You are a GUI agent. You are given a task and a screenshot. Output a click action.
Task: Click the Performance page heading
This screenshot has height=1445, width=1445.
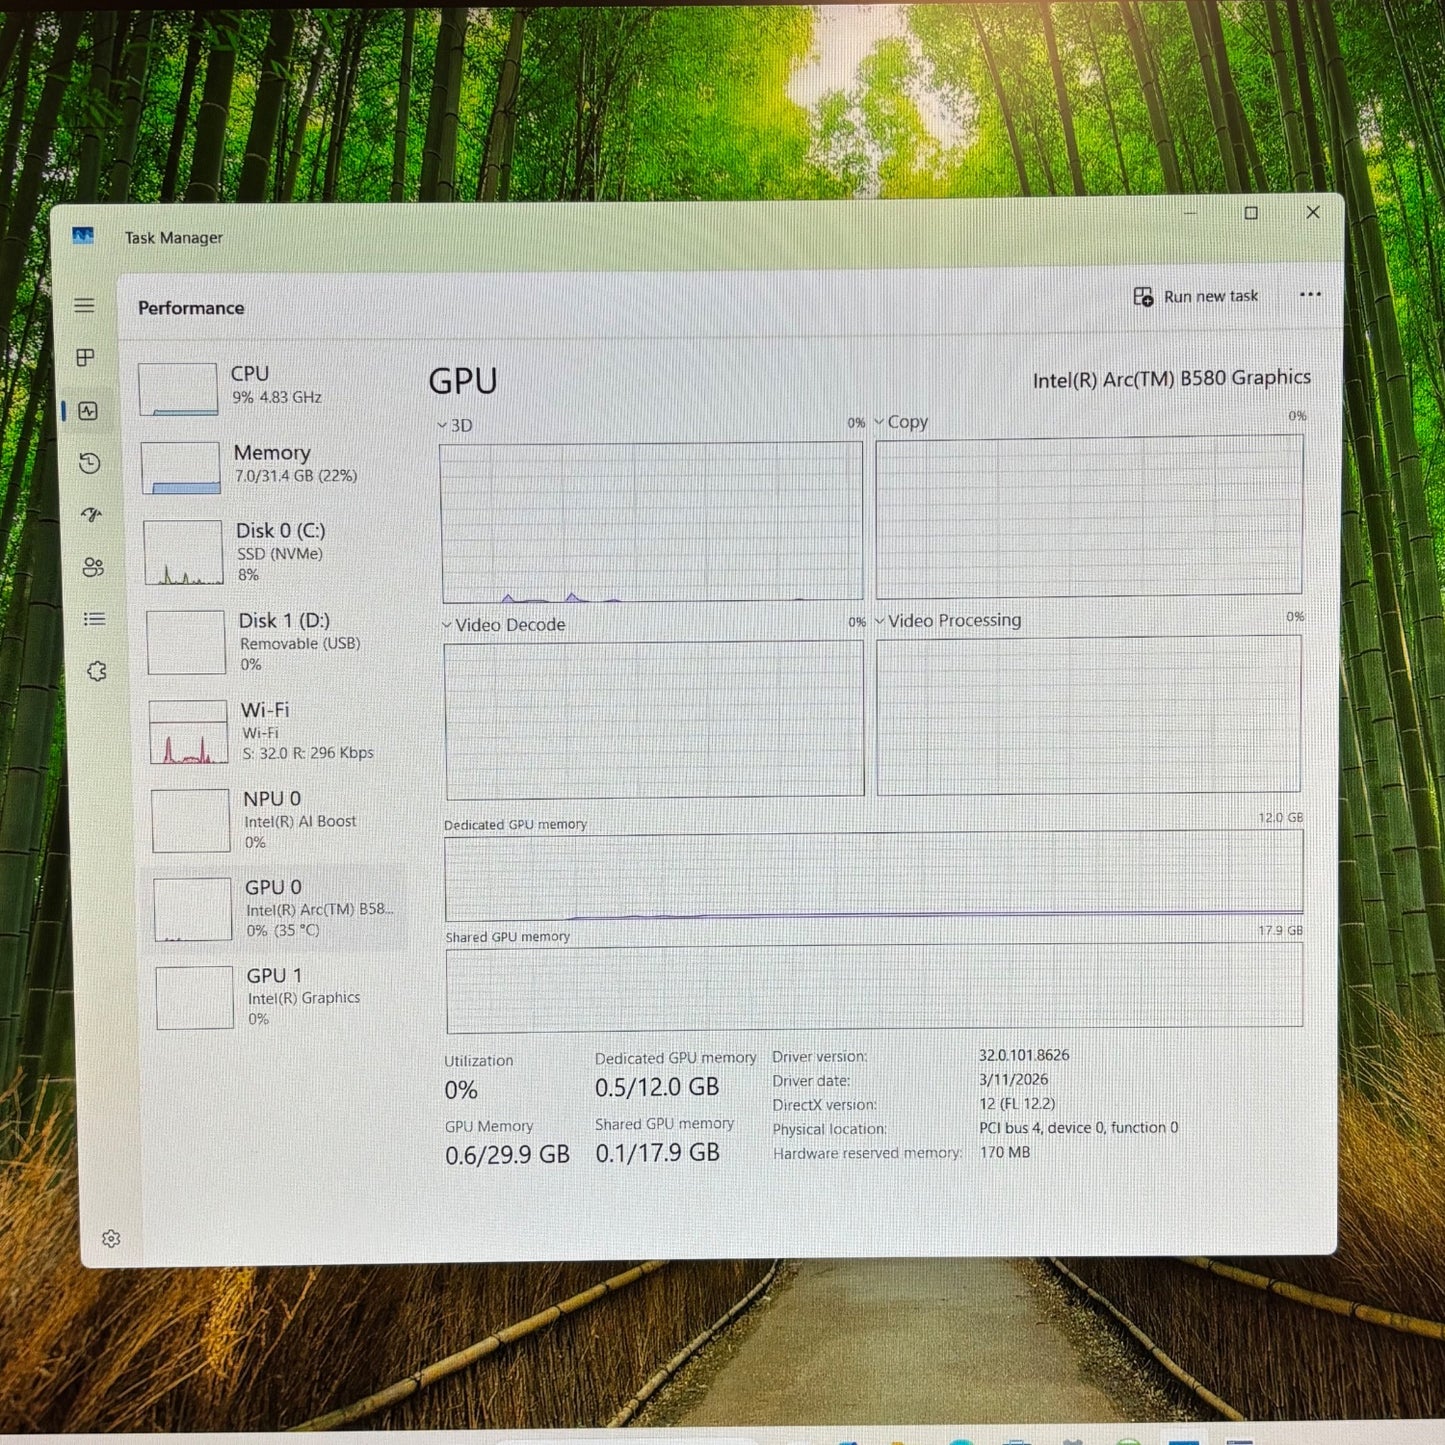pyautogui.click(x=191, y=308)
